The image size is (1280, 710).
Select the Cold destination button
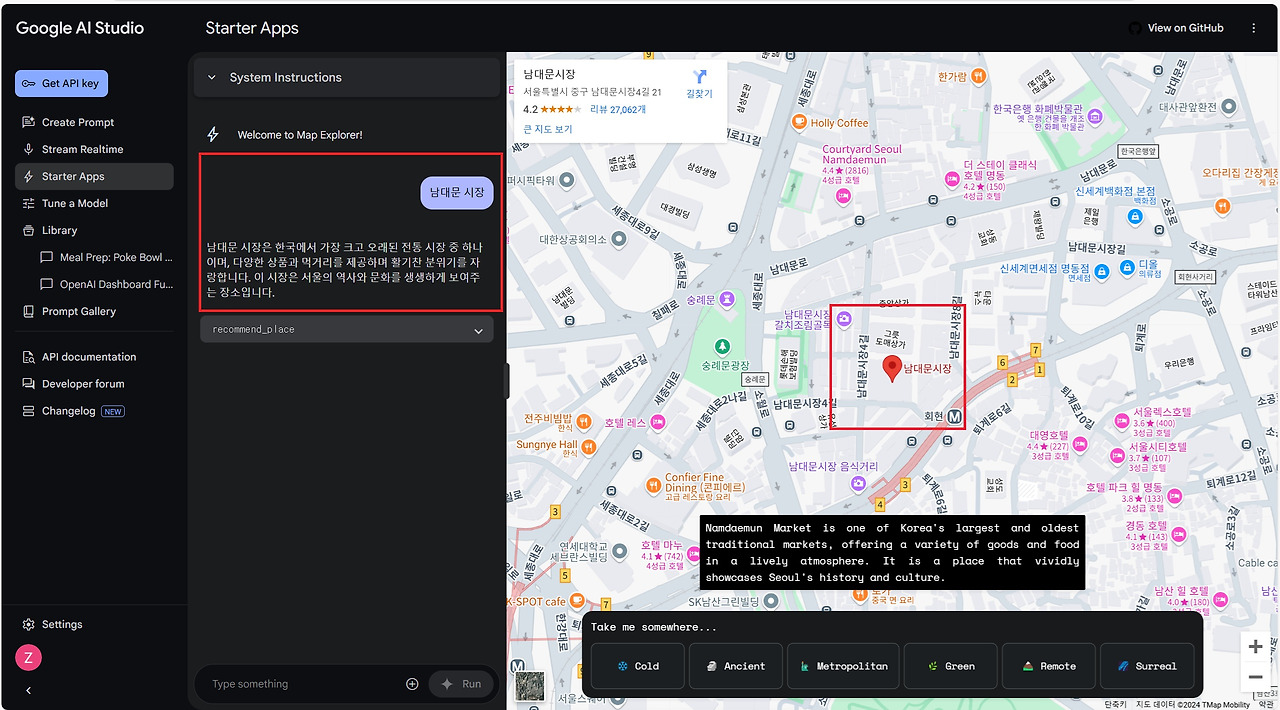click(637, 666)
